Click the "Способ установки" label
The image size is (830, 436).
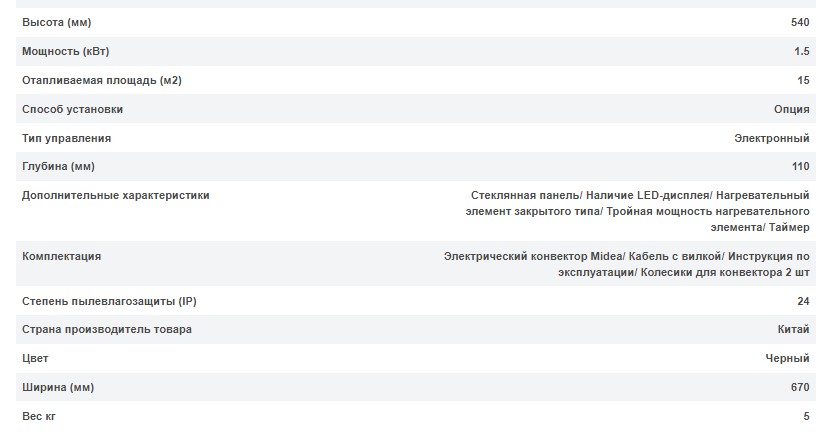pyautogui.click(x=73, y=109)
